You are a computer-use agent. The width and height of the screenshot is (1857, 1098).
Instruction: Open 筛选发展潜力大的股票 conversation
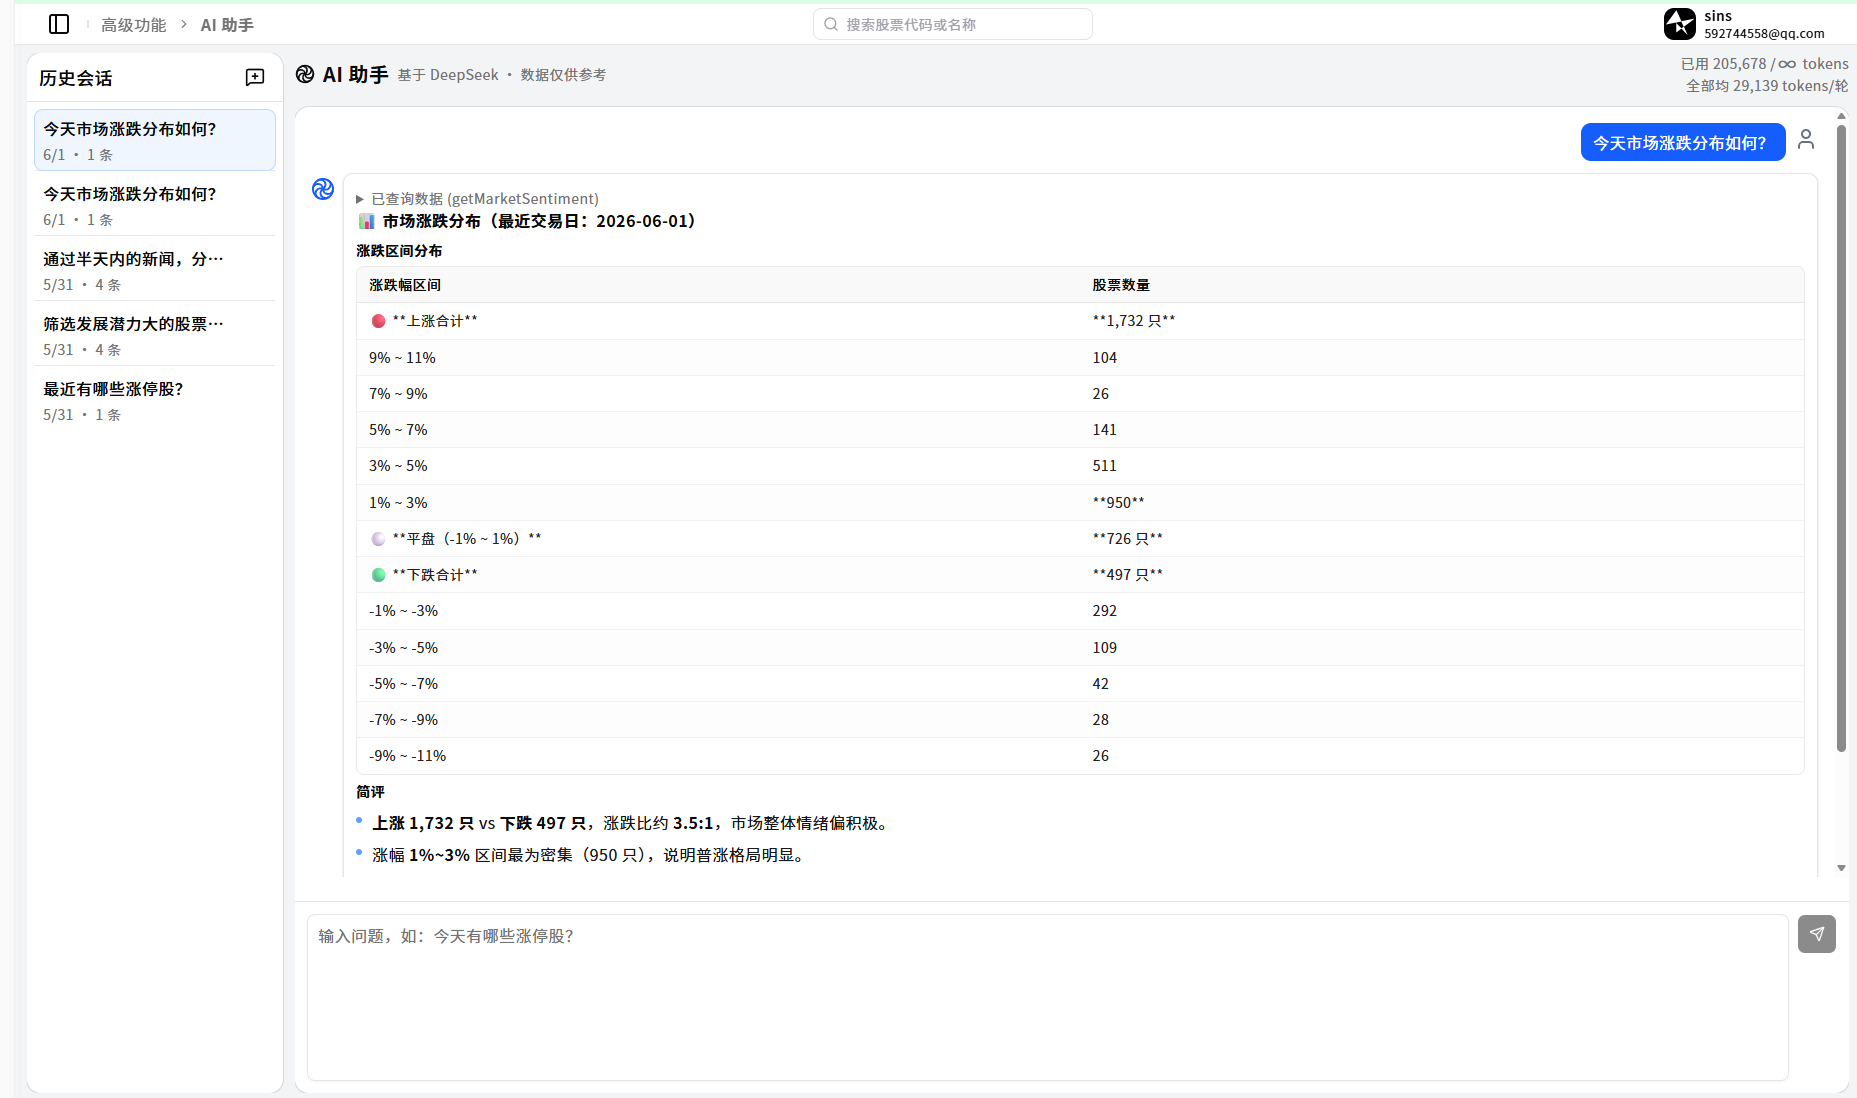tap(155, 335)
